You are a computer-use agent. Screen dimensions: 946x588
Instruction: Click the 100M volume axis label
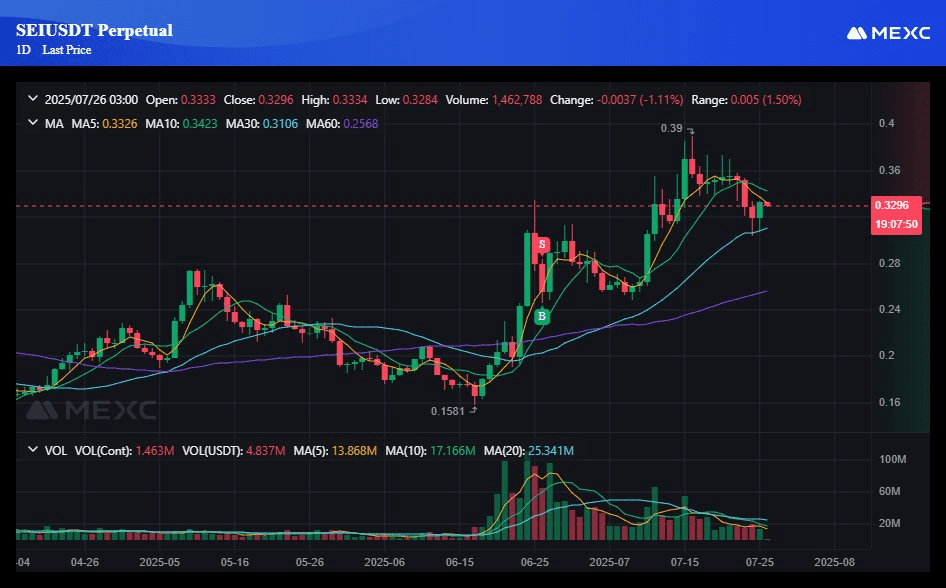click(892, 460)
